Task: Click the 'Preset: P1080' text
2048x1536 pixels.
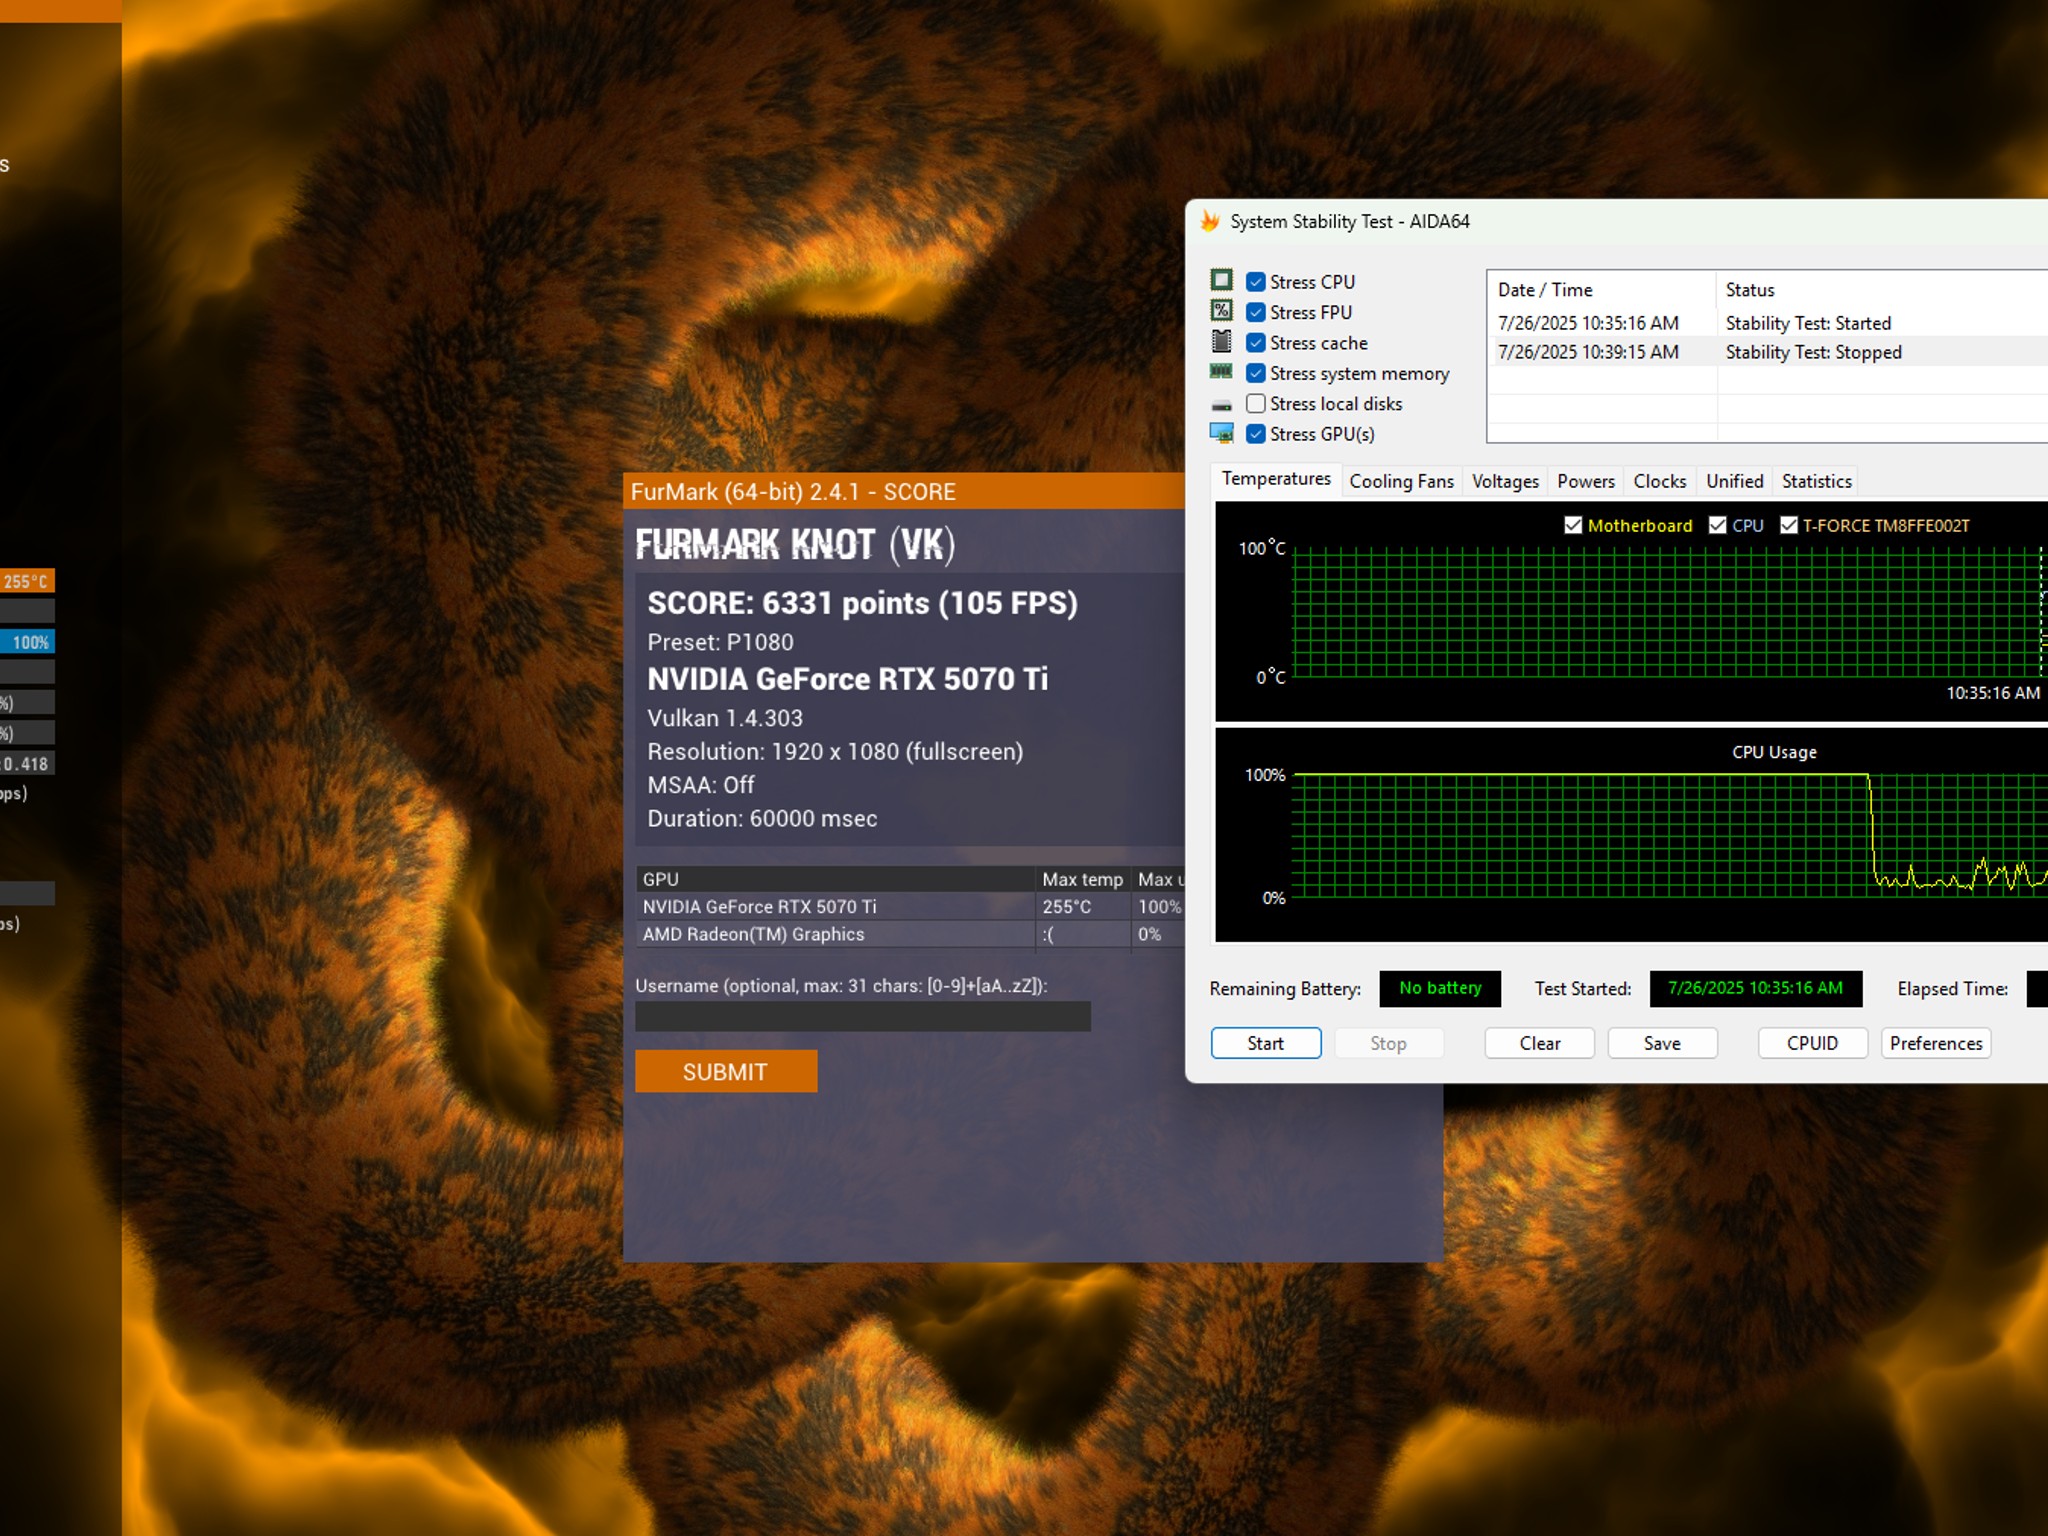Action: click(x=720, y=642)
